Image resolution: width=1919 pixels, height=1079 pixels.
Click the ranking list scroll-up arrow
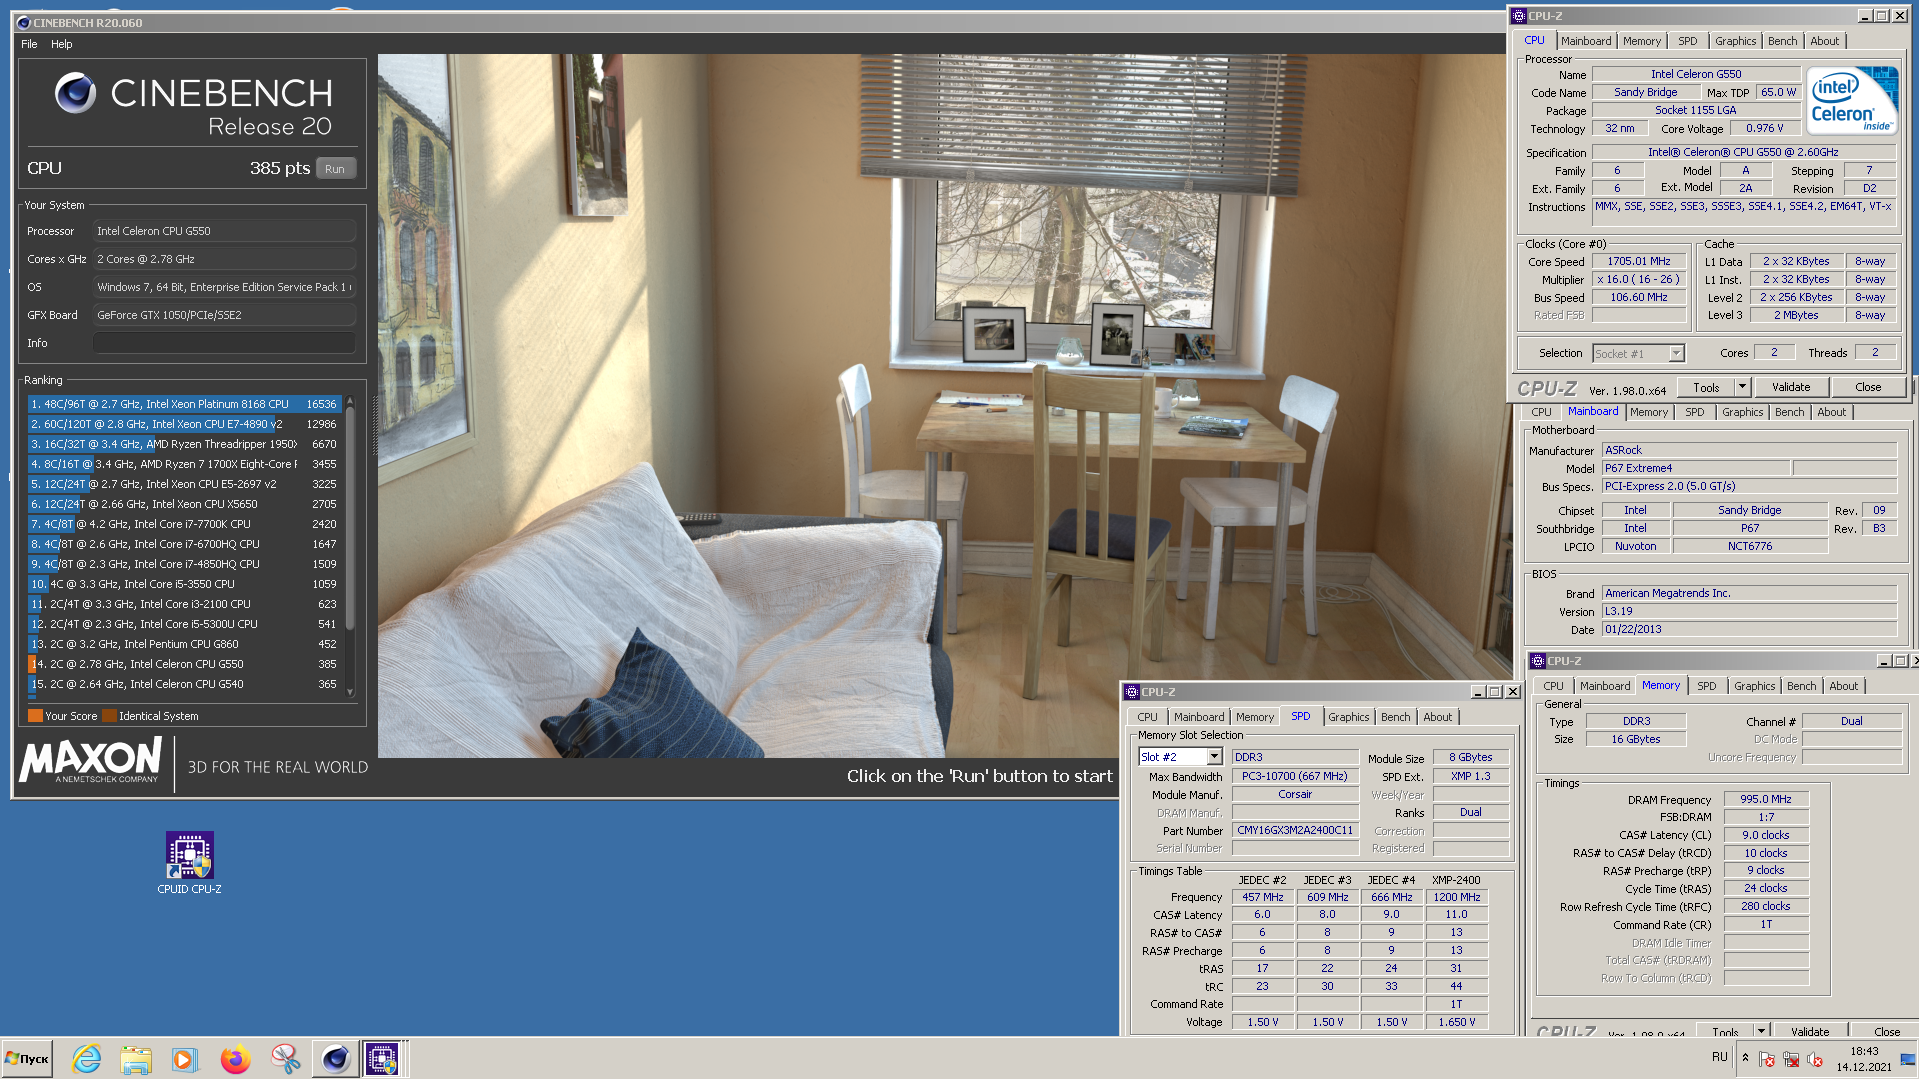point(350,401)
